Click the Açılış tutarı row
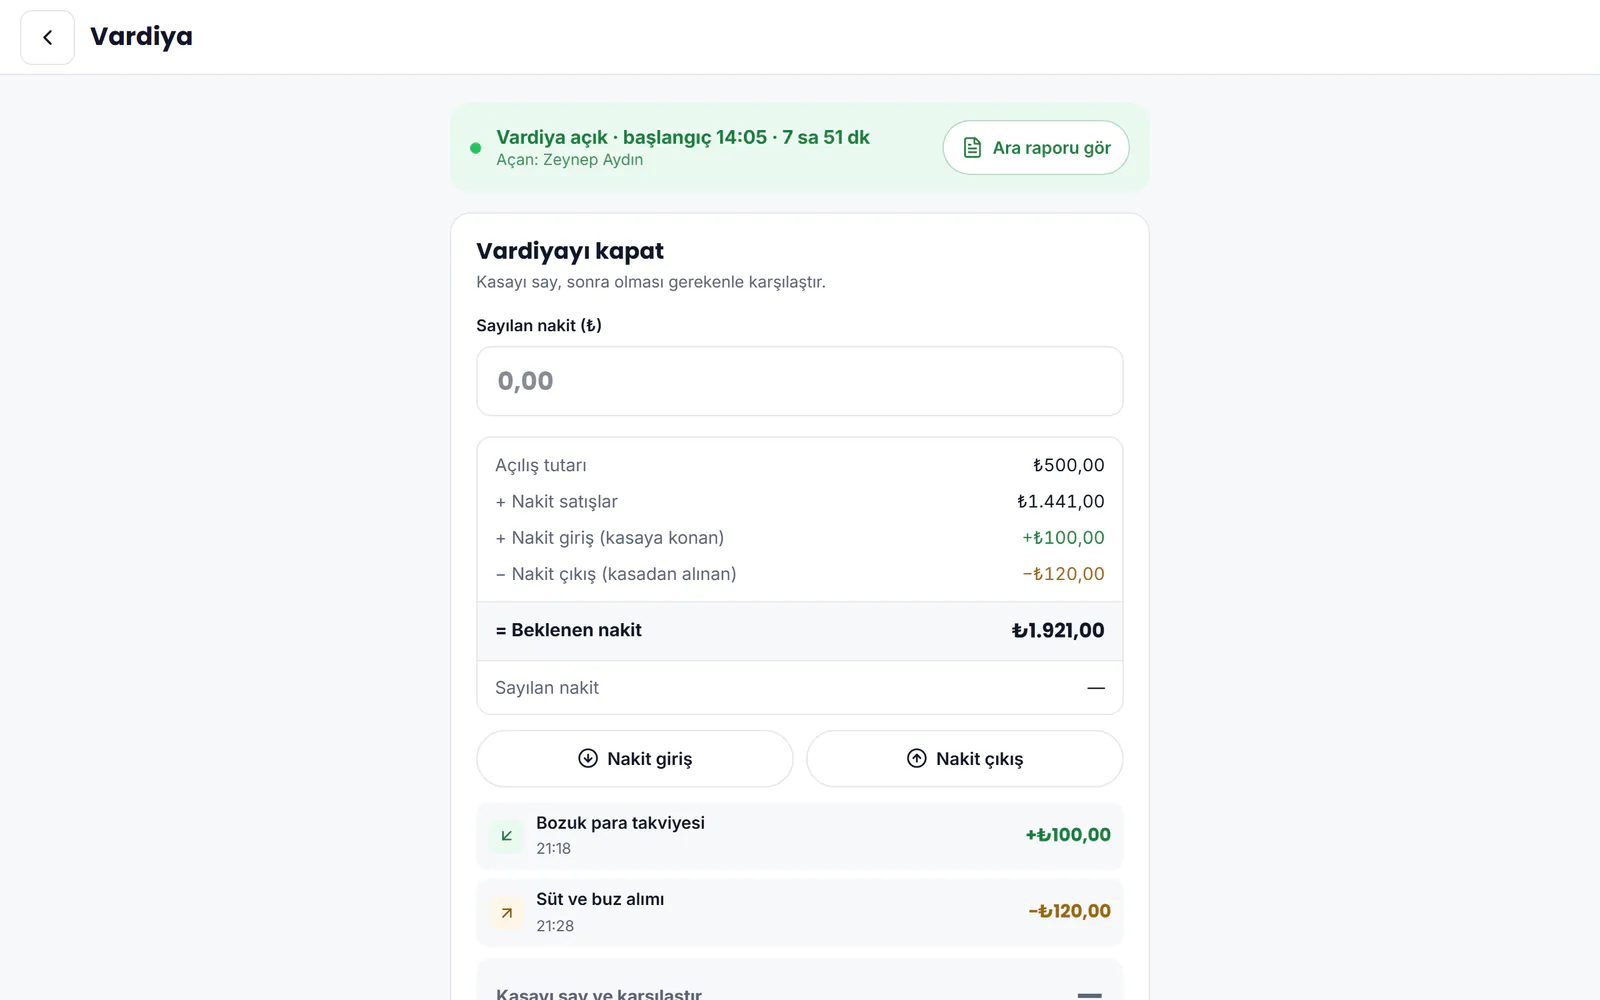The image size is (1600, 1000). [800, 465]
